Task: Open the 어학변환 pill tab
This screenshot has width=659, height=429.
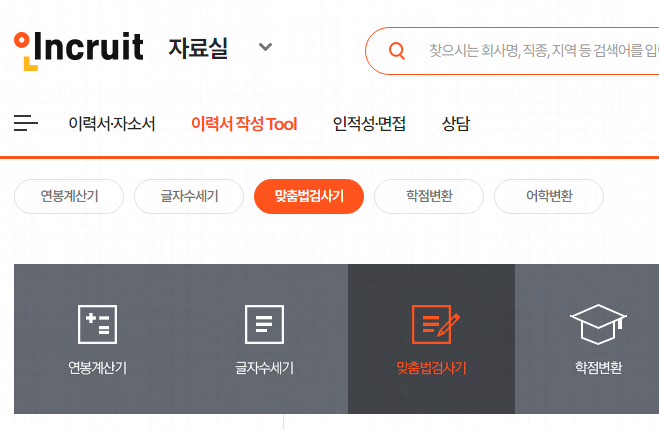Action: point(549,196)
